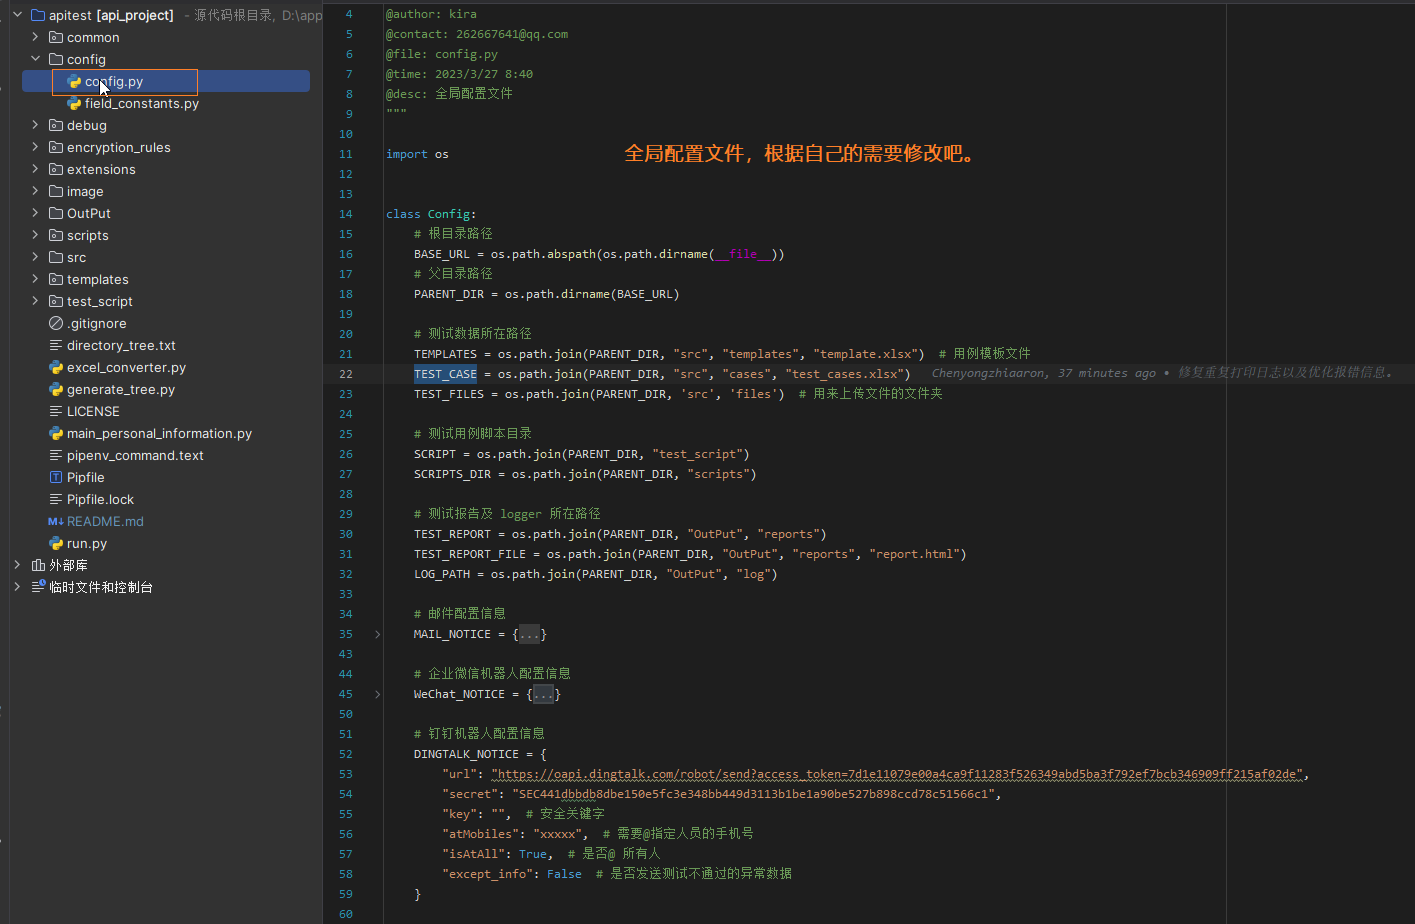Click the import os statement
1415x924 pixels.
coord(417,154)
